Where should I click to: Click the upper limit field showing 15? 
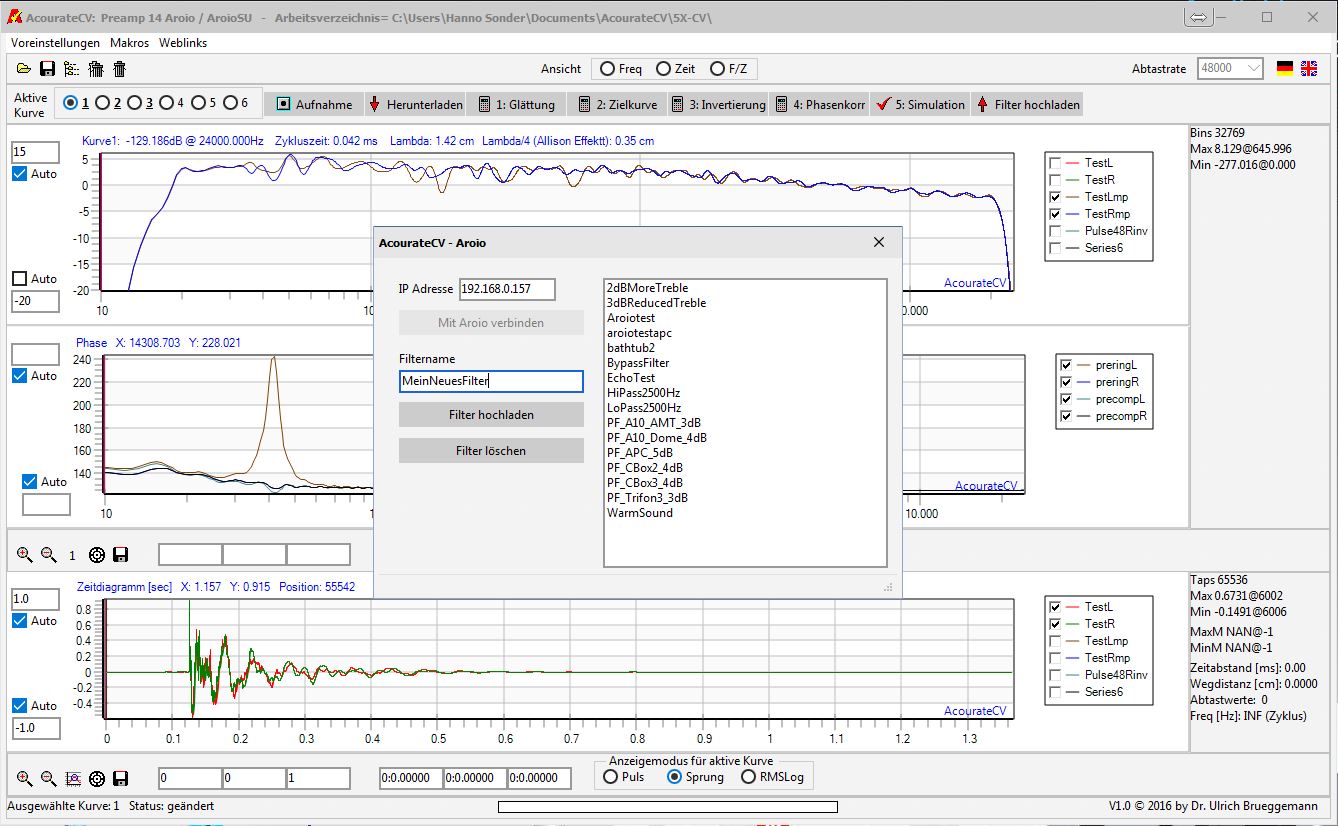click(x=35, y=152)
